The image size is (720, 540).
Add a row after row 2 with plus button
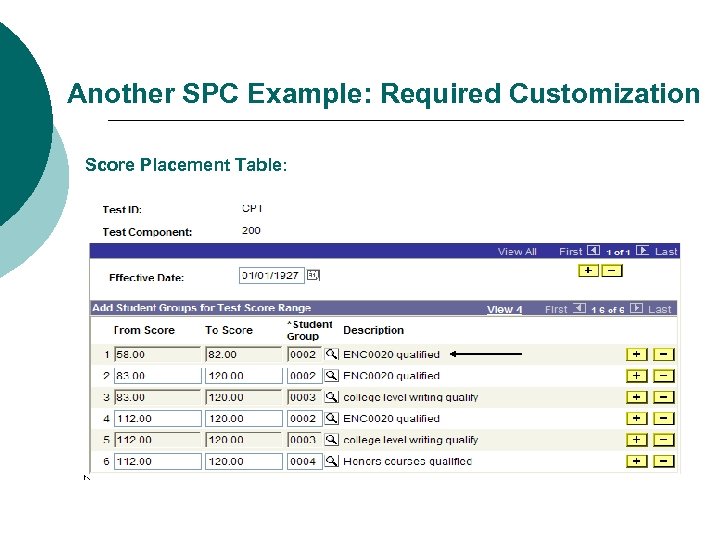636,376
